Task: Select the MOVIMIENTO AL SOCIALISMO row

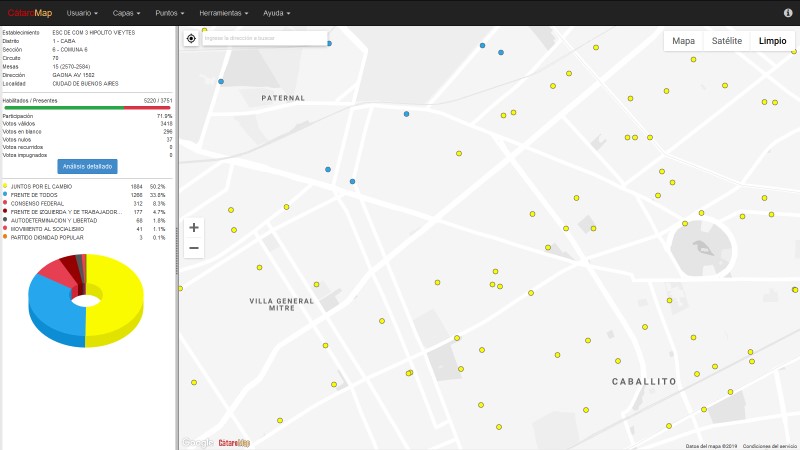Action: [x=87, y=229]
